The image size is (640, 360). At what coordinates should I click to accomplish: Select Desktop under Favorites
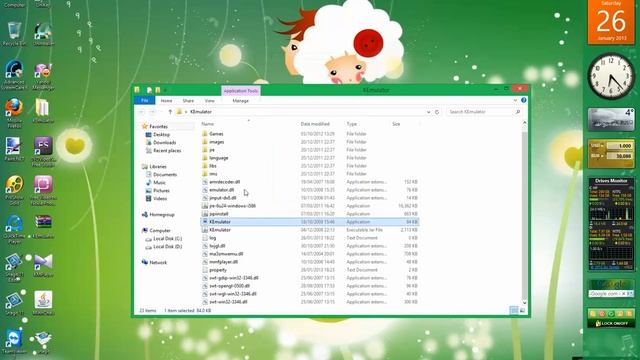pyautogui.click(x=161, y=135)
